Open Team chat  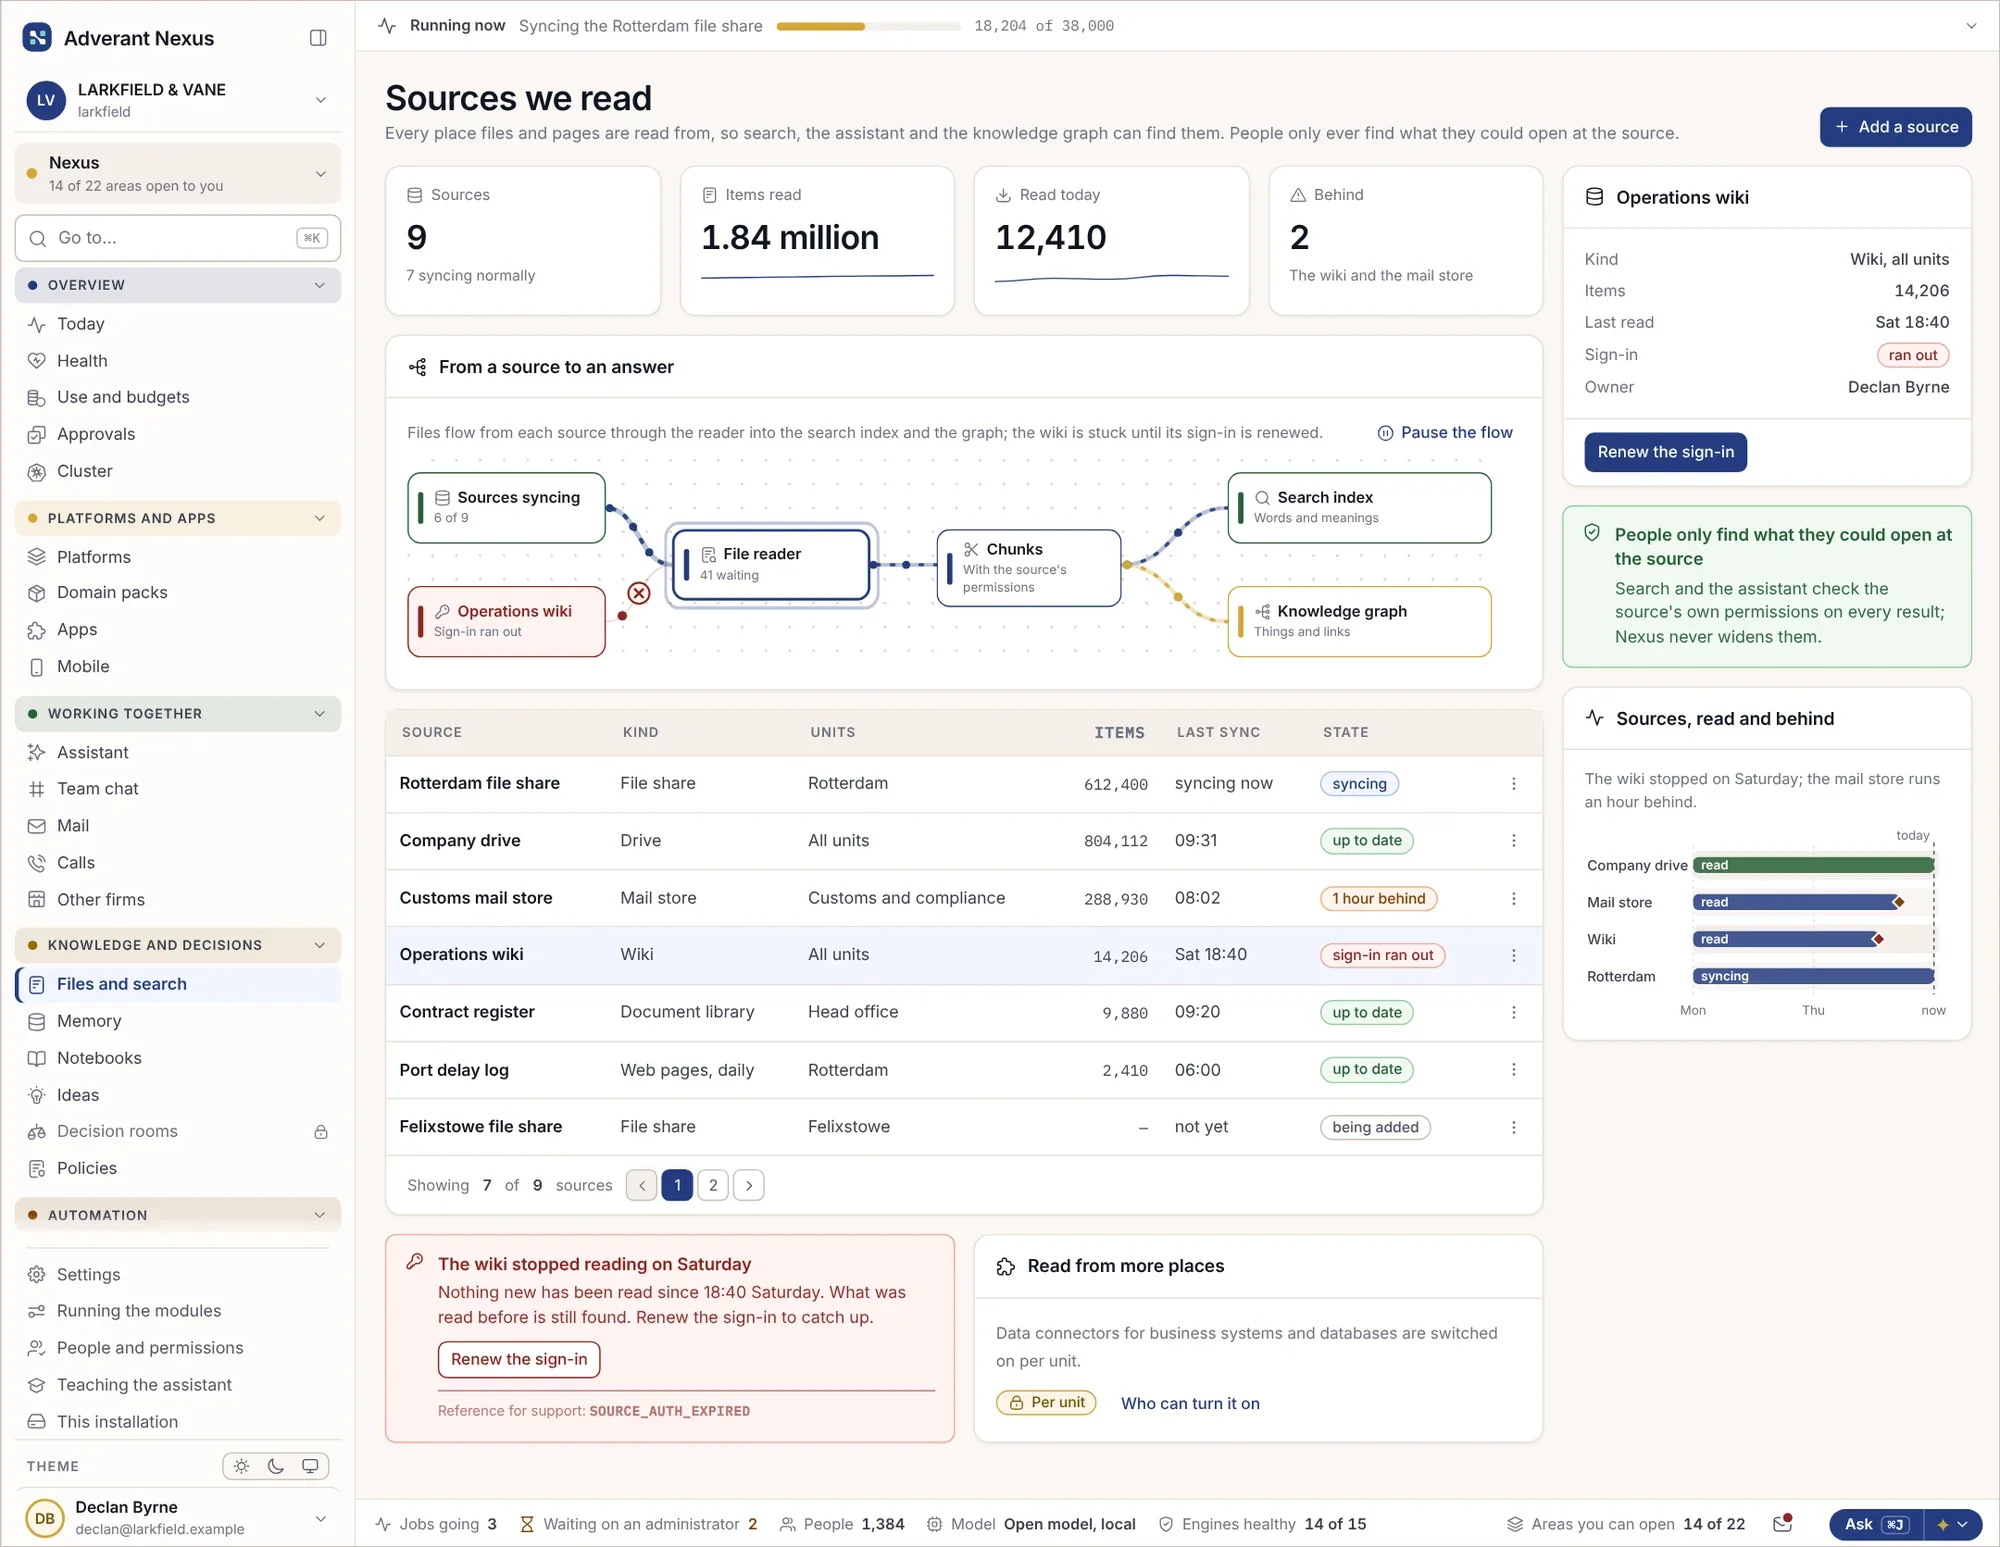(x=178, y=789)
